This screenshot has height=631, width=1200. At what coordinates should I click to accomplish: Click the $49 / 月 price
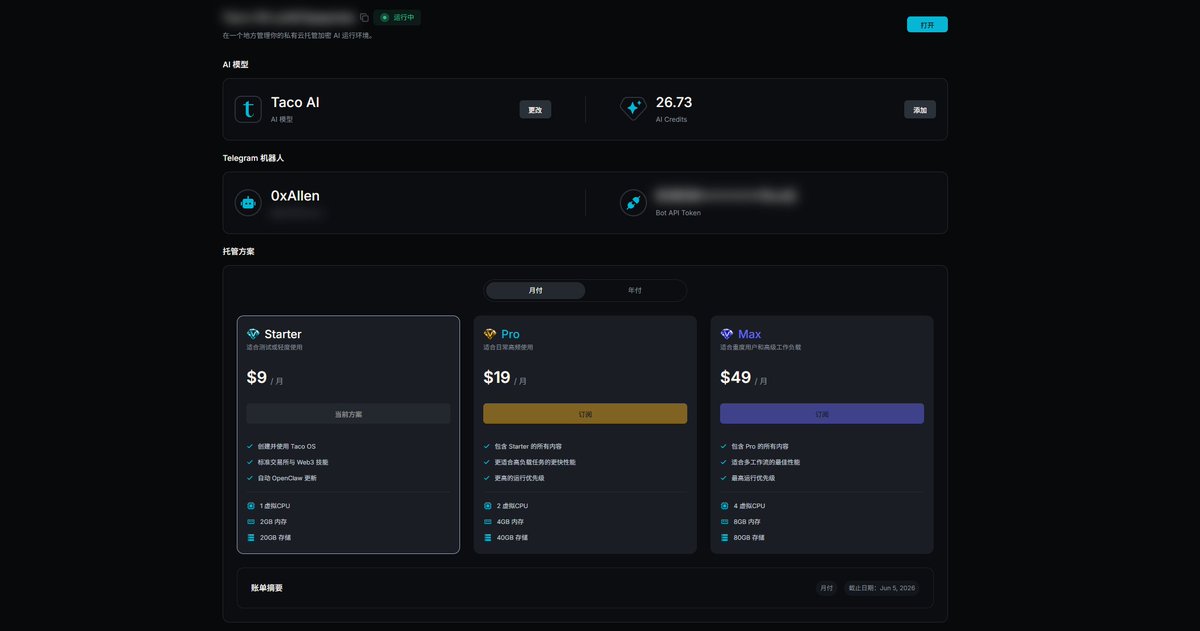(x=744, y=378)
